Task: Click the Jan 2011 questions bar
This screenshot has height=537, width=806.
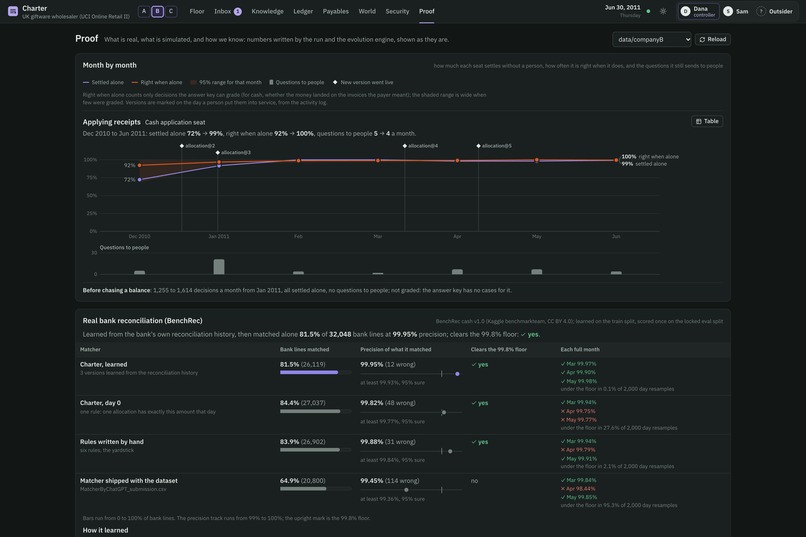Action: (219, 266)
